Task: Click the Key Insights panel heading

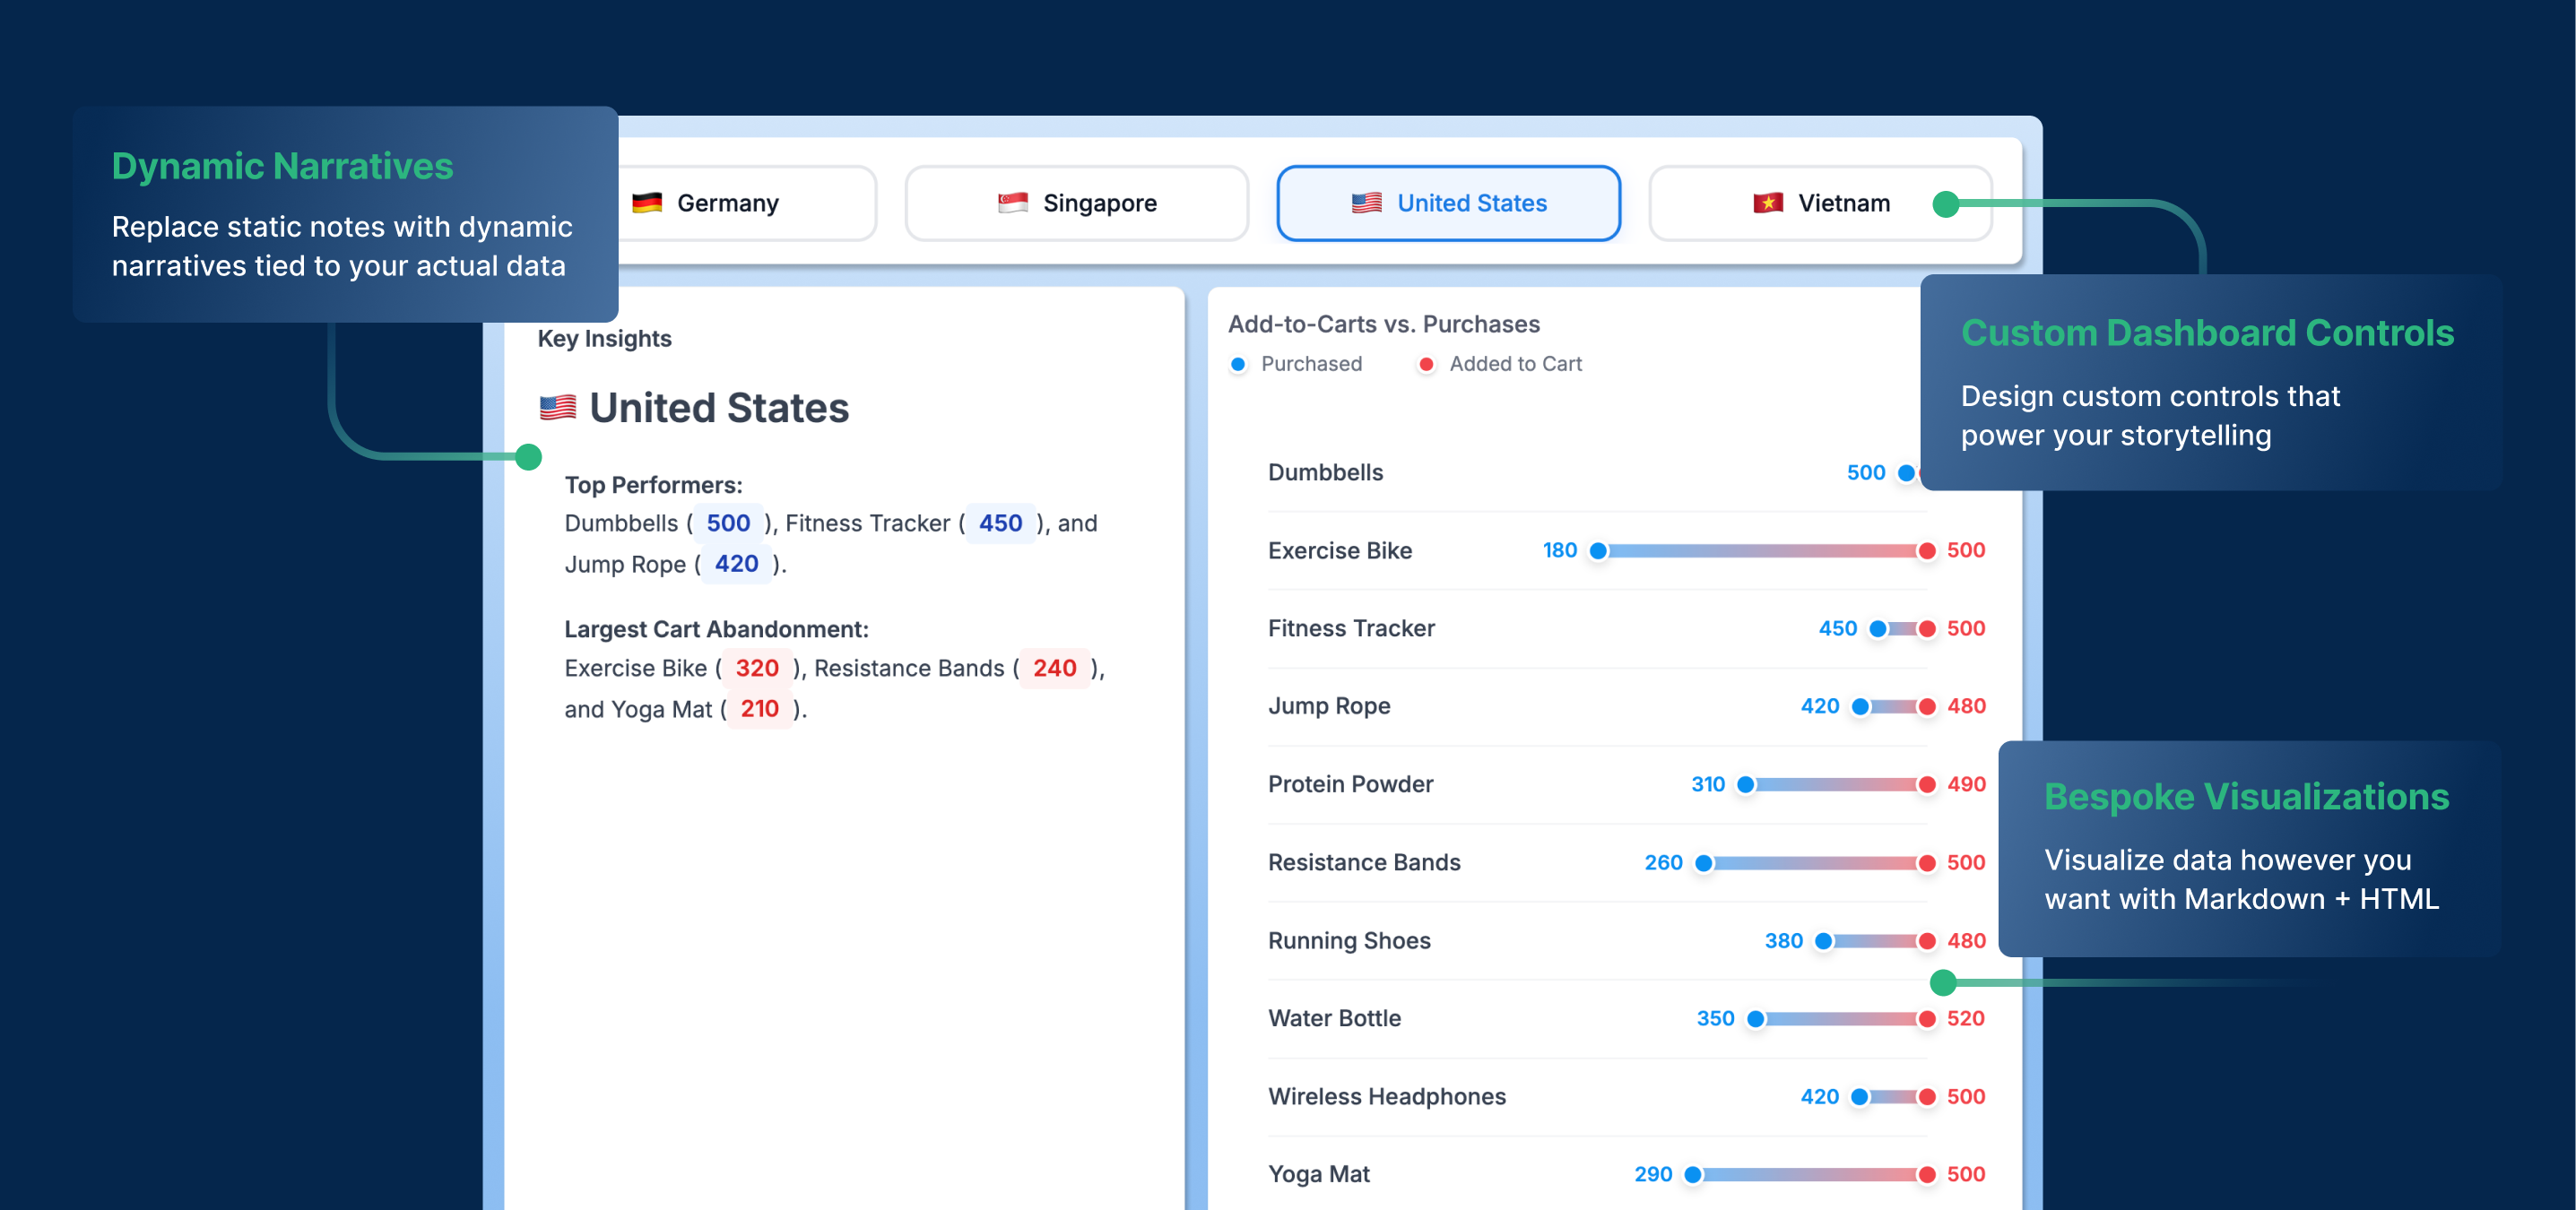Action: [604, 338]
